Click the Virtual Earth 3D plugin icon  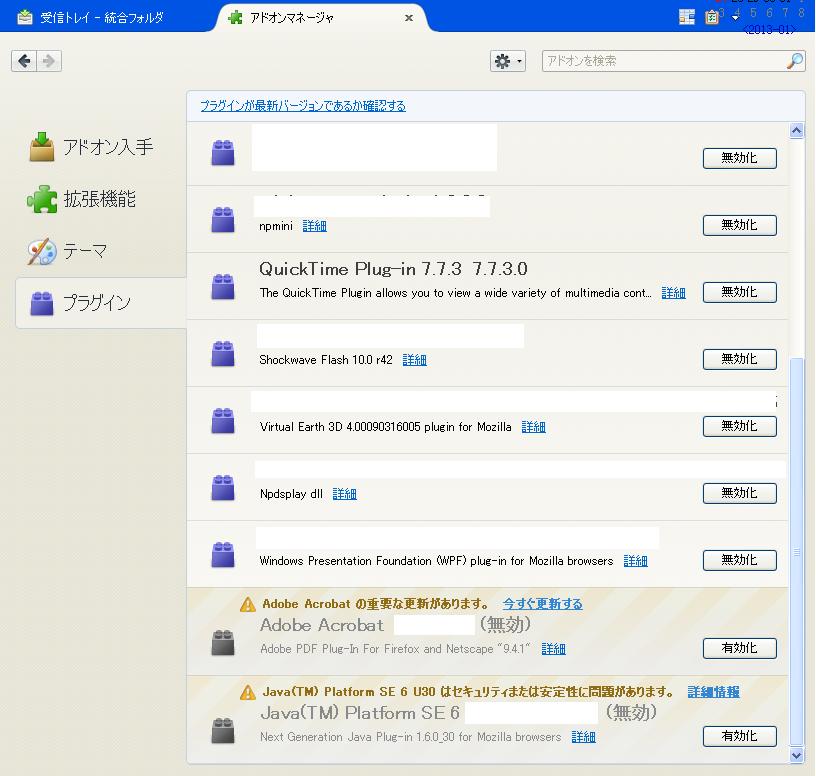tap(223, 421)
